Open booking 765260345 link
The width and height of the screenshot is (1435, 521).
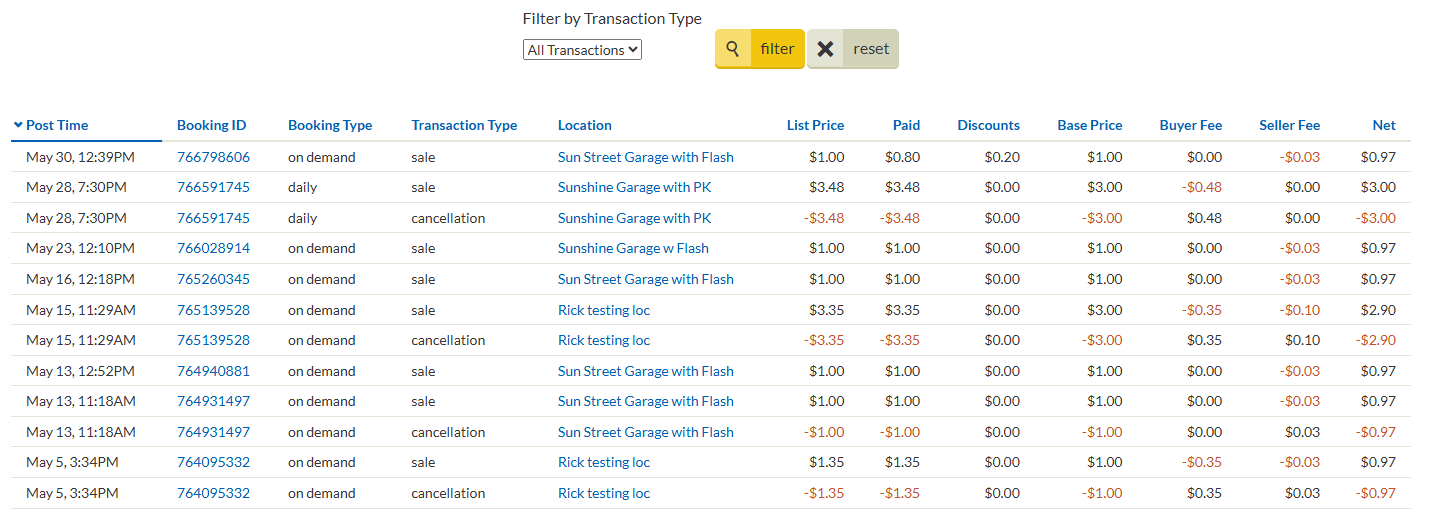click(213, 279)
